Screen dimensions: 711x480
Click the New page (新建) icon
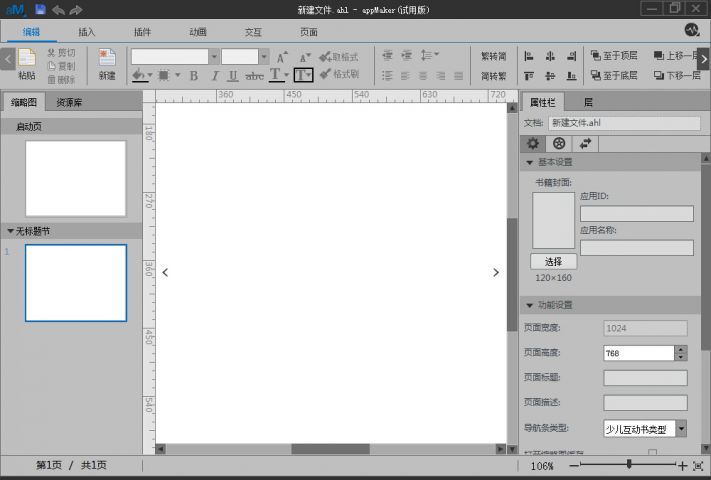point(106,59)
